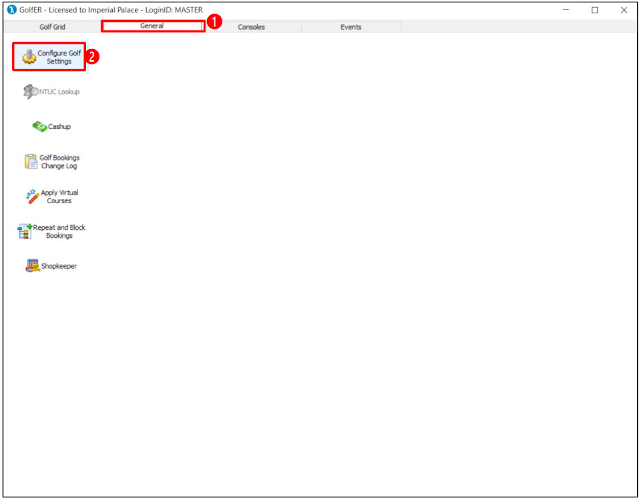
Task: Open Configure Golf Settings gear icon
Action: point(29,57)
